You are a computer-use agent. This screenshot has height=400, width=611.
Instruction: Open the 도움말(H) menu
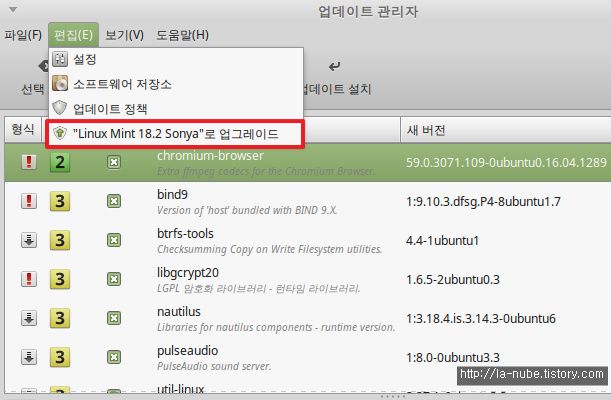click(x=182, y=35)
